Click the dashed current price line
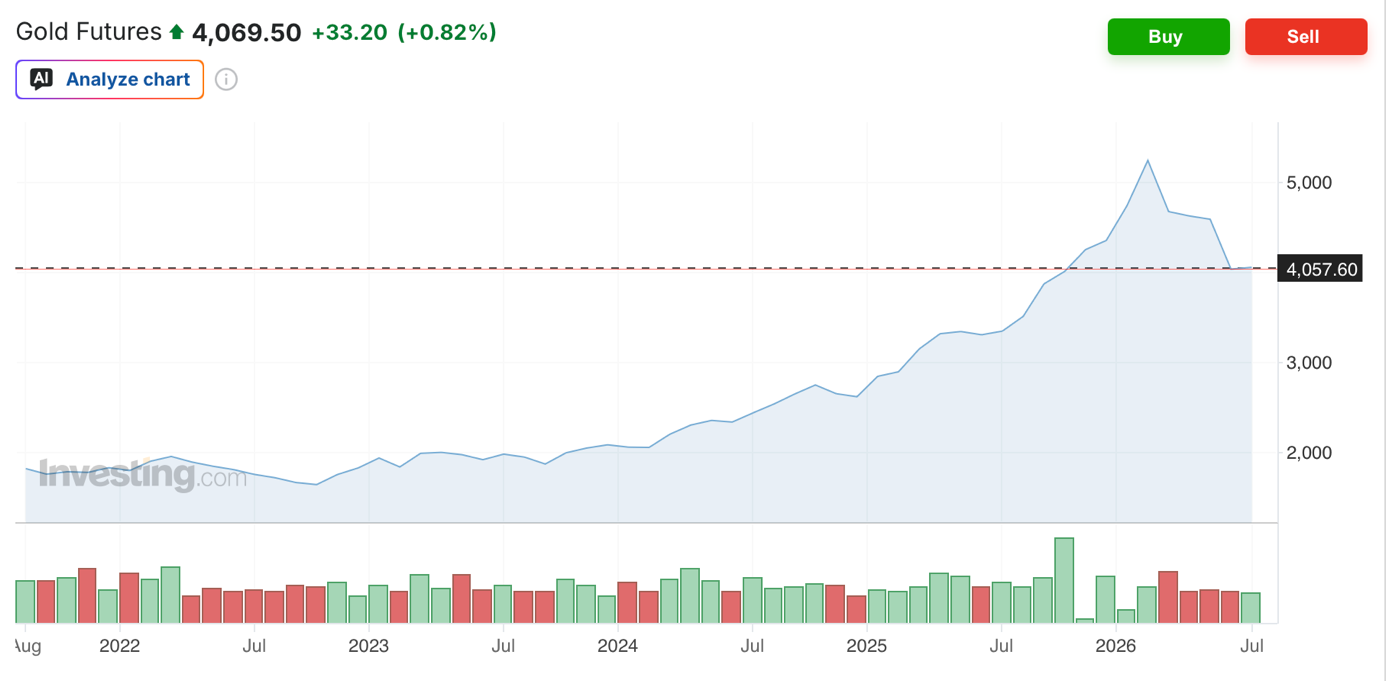 pos(640,268)
